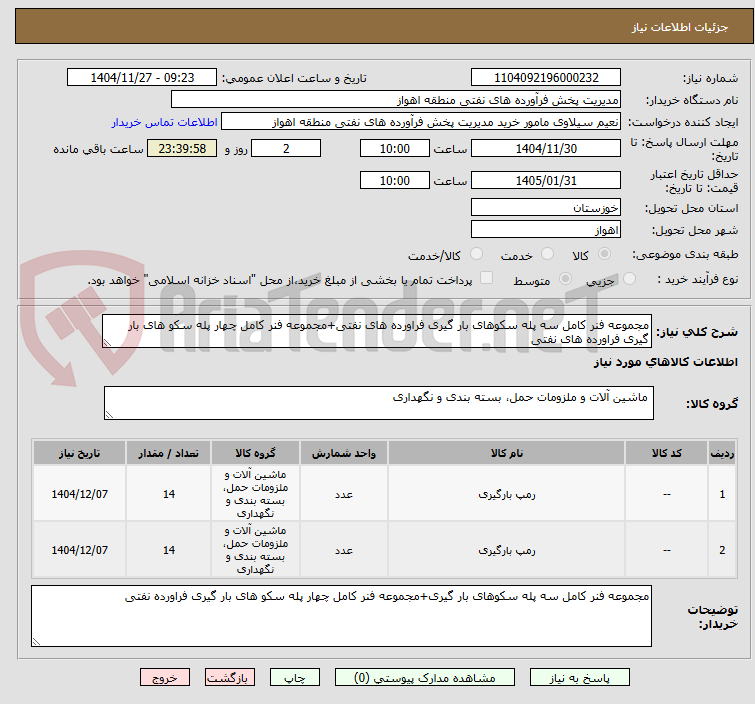Click the response deadline date 1404/11/30 field
This screenshot has height=704, width=755.
[546, 148]
